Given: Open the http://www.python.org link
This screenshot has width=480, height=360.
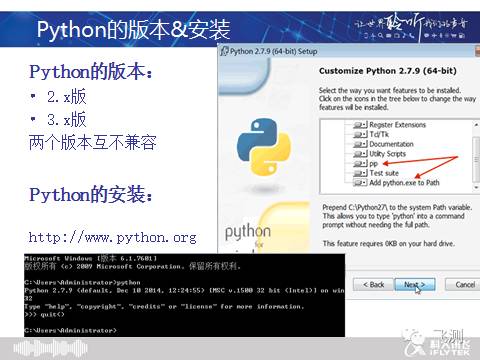Looking at the screenshot, I should [x=112, y=238].
